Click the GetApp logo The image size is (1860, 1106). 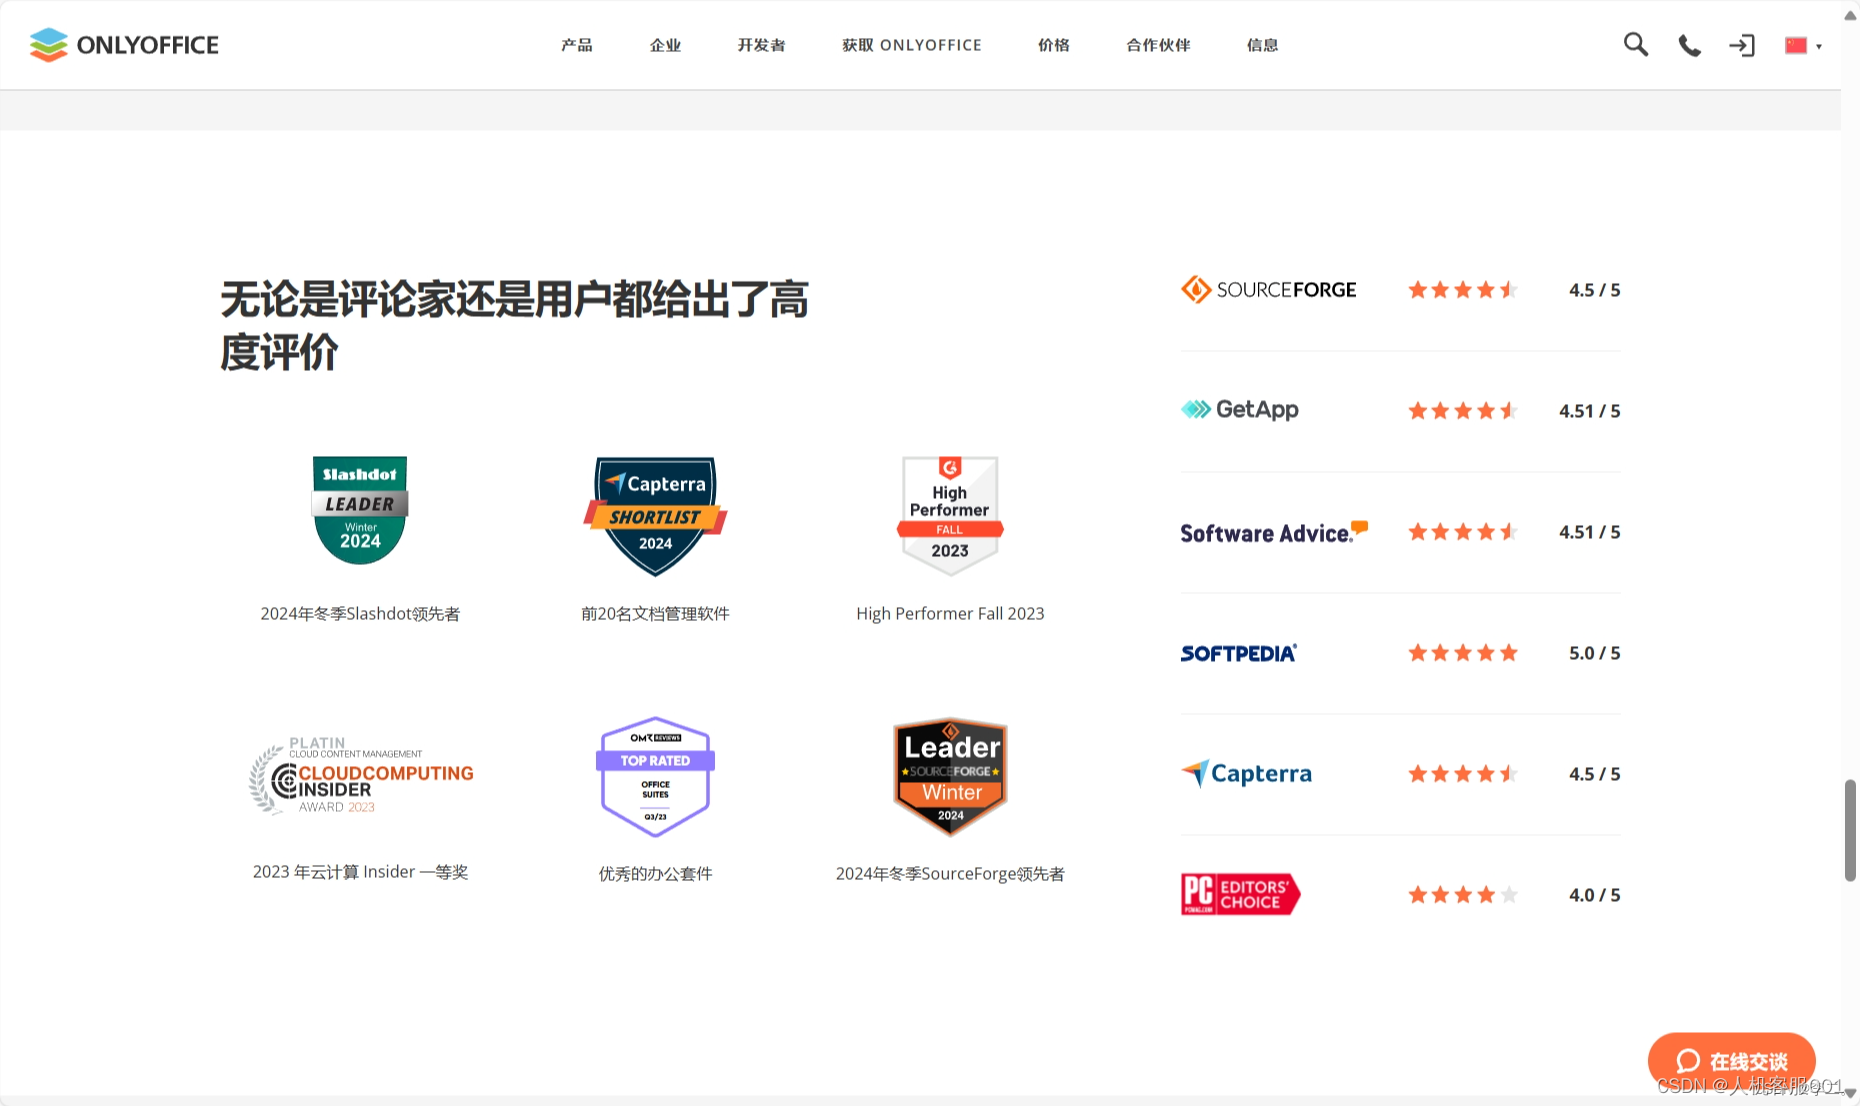[1239, 410]
